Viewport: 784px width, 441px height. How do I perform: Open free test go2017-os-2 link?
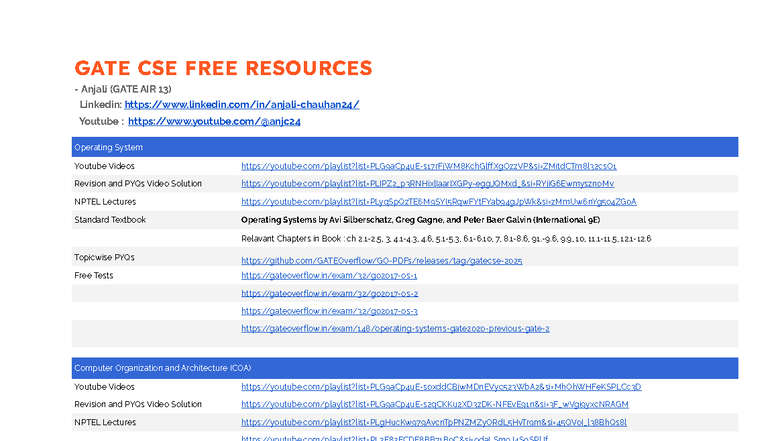click(x=330, y=294)
